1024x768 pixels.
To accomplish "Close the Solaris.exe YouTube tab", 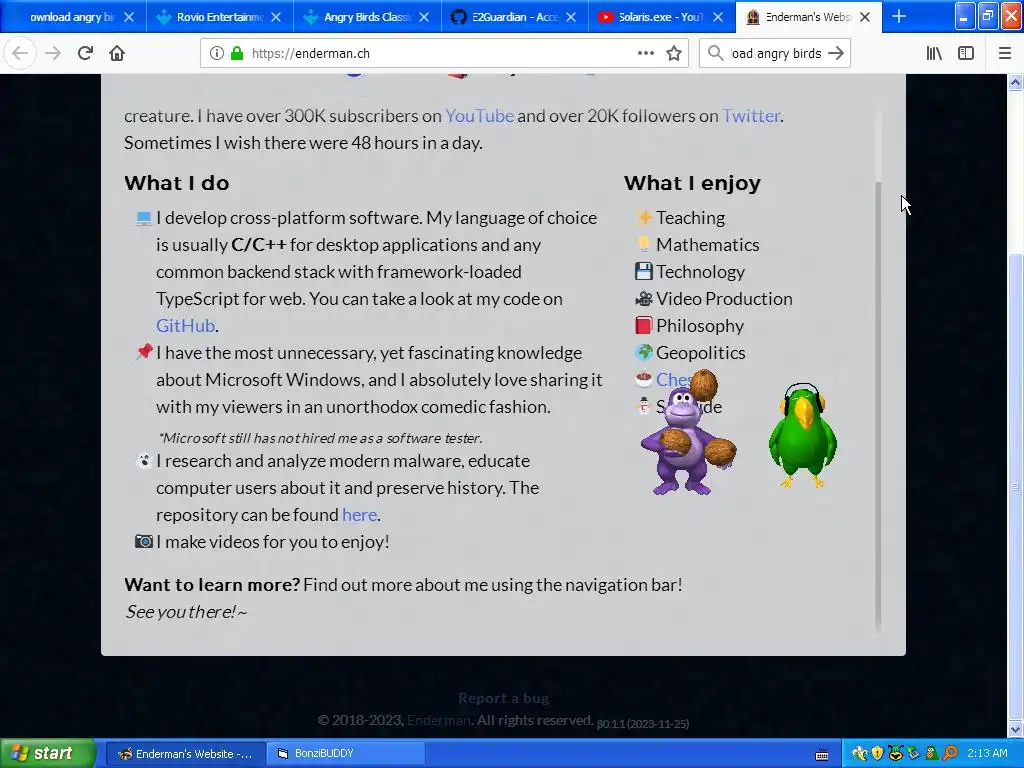I will [x=718, y=17].
